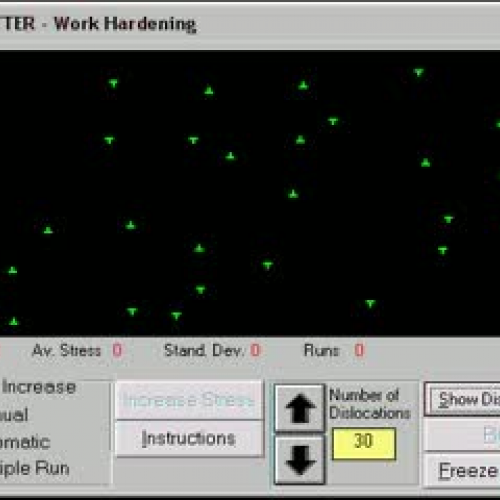Click the Show Dislocations button
Image resolution: width=500 pixels, height=500 pixels.
463,399
